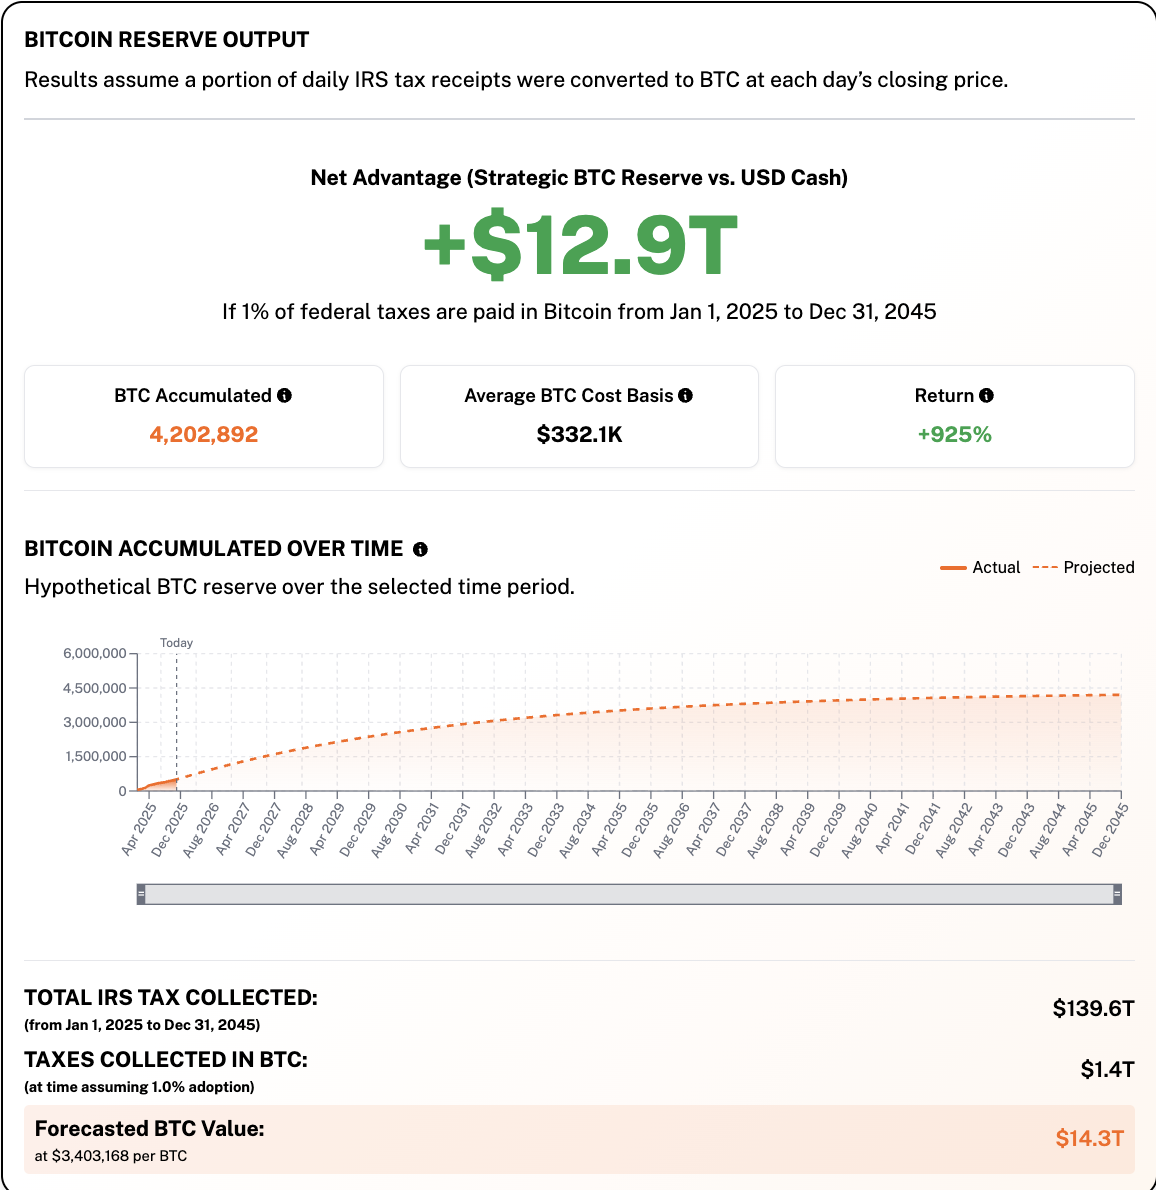Screen dimensions: 1156x1190
Task: Collapse the BITCOIN RESERVE OUTPUT section header
Action: point(166,40)
